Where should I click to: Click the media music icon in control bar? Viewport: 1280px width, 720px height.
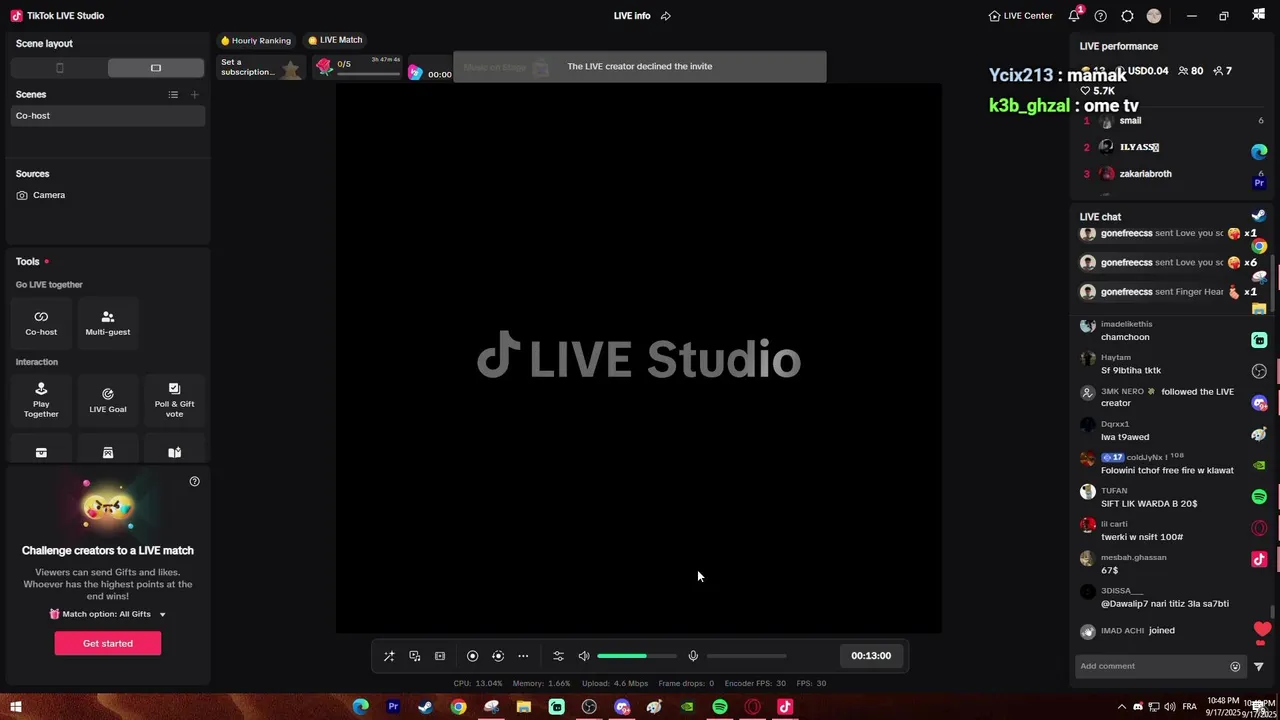click(414, 656)
